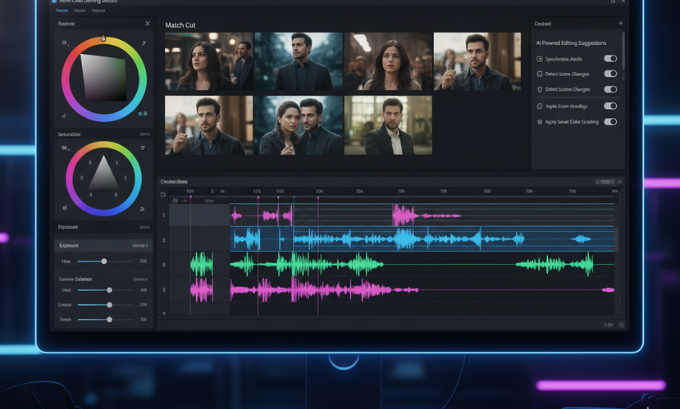Click the square icon left of the time ruler
The width and height of the screenshot is (680, 409).
(163, 195)
